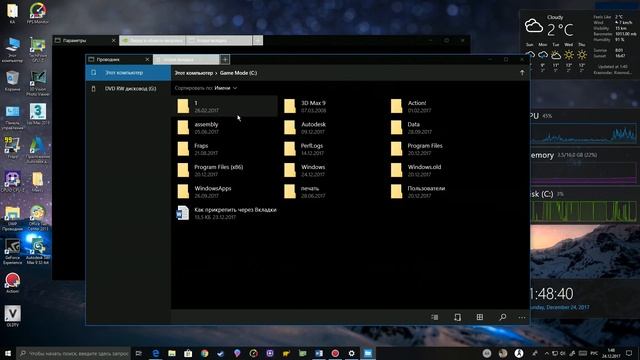
Task: Click the taskbar search input field
Action: coord(73,353)
